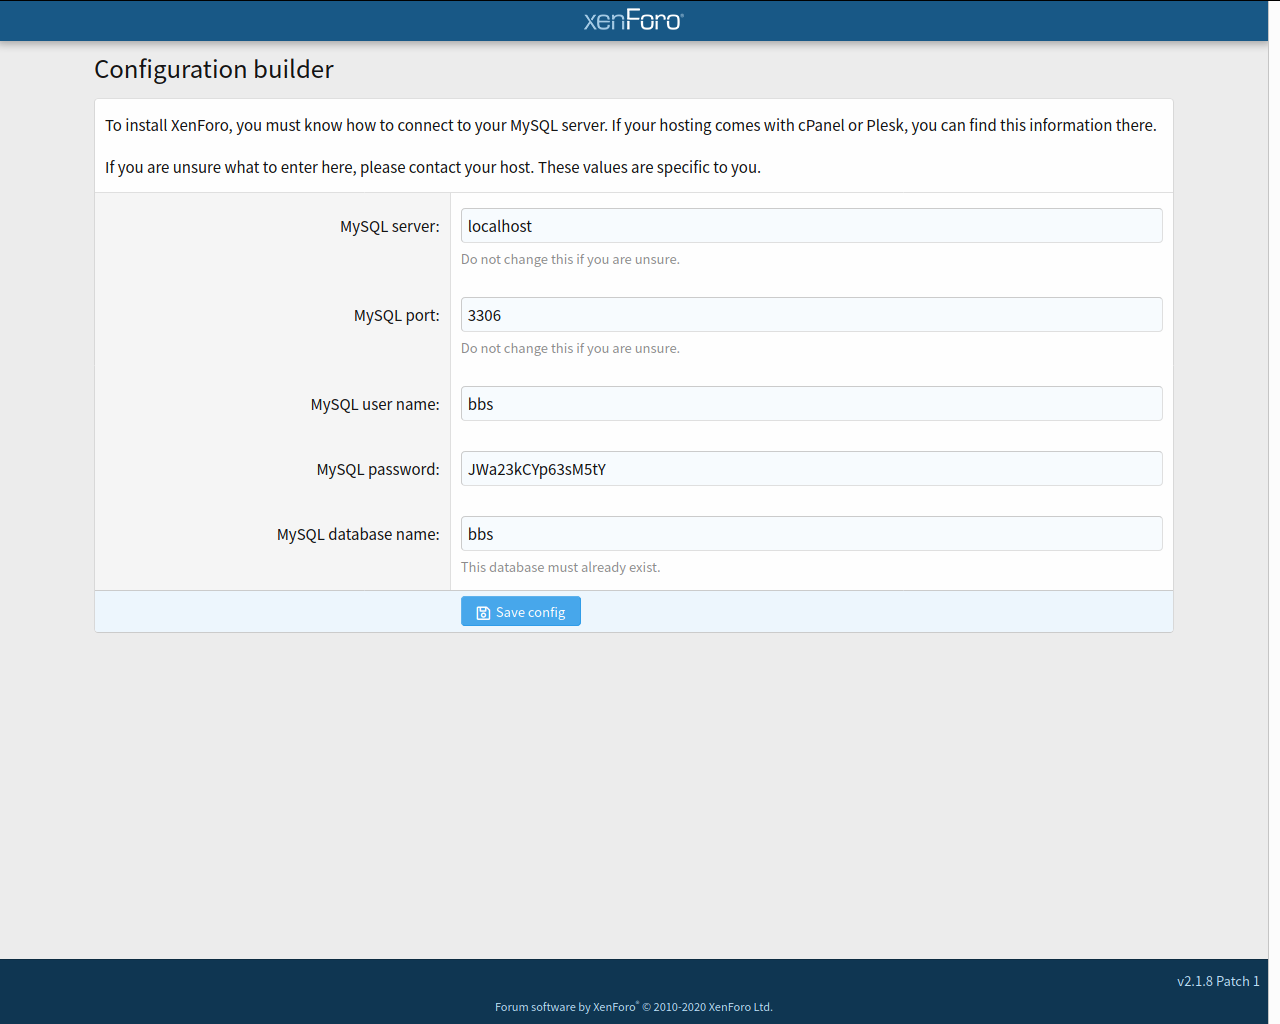Click the 'If you are unsure what to enter' paragraph

433,167
